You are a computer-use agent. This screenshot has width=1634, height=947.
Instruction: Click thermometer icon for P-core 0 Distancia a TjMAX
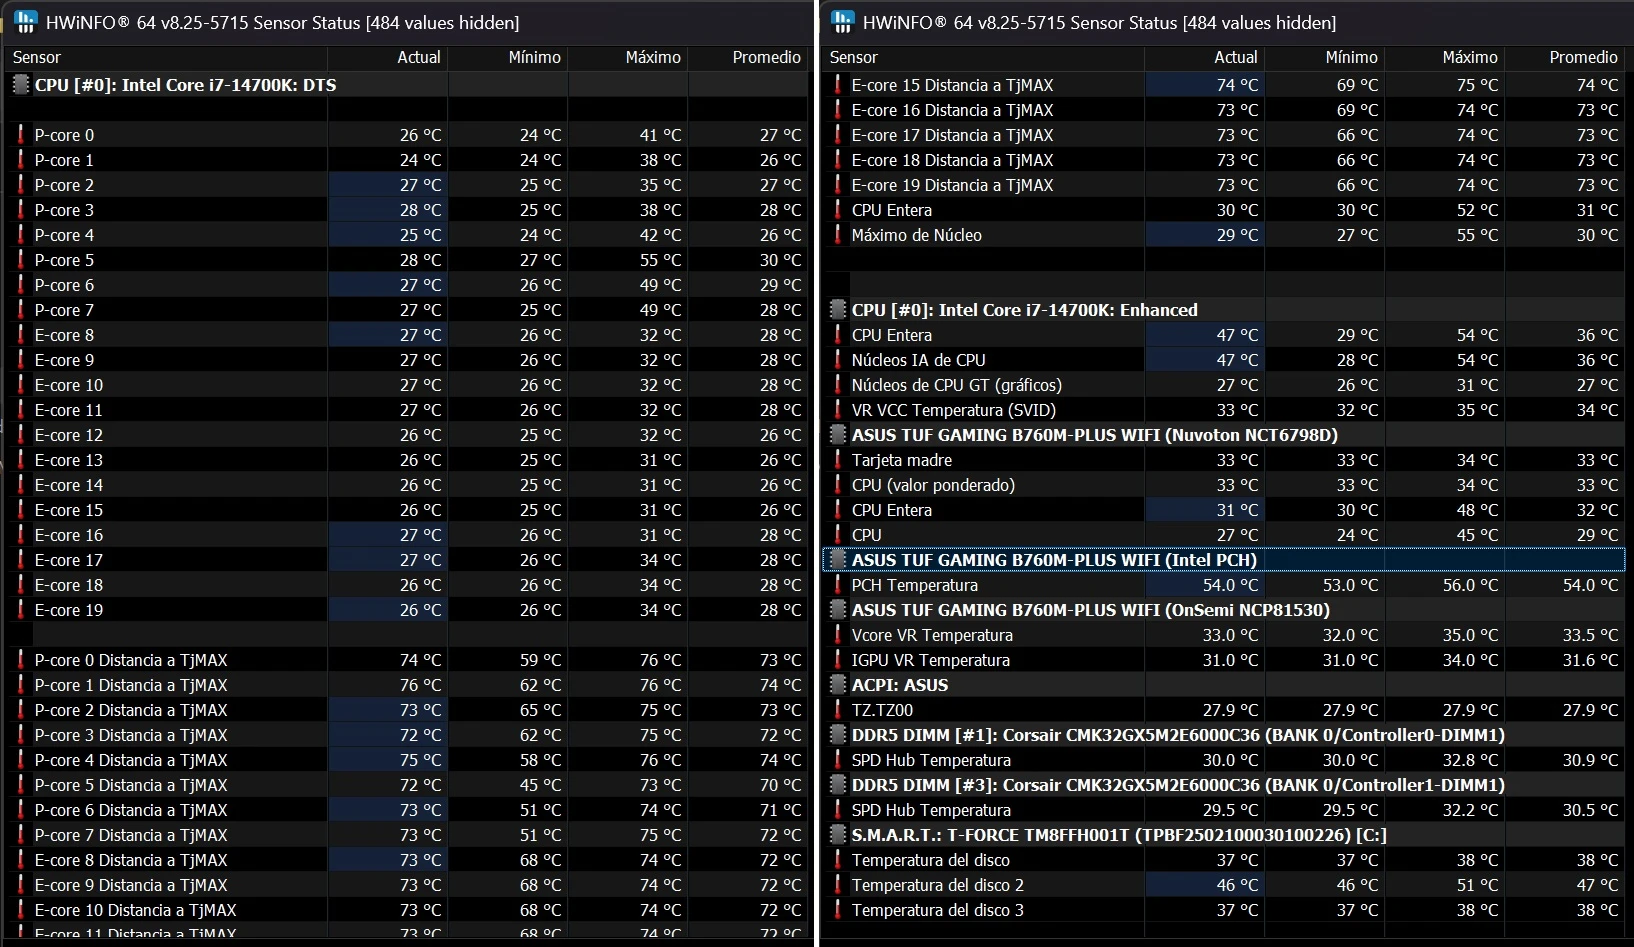(x=20, y=660)
